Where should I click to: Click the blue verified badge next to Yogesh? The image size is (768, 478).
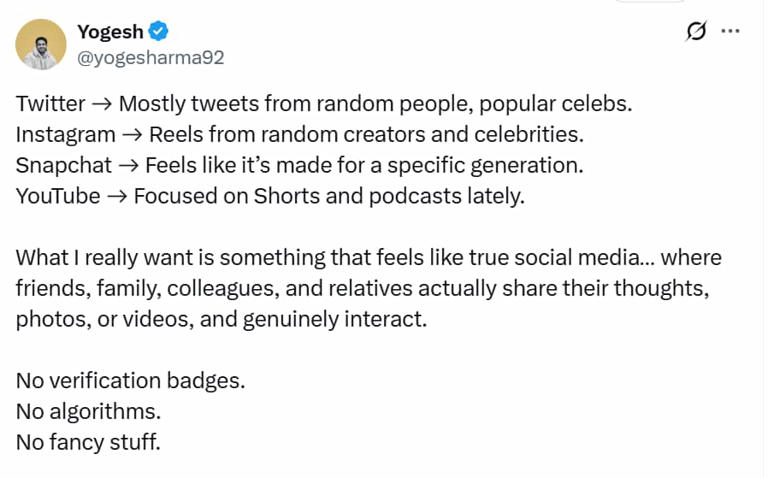(158, 32)
